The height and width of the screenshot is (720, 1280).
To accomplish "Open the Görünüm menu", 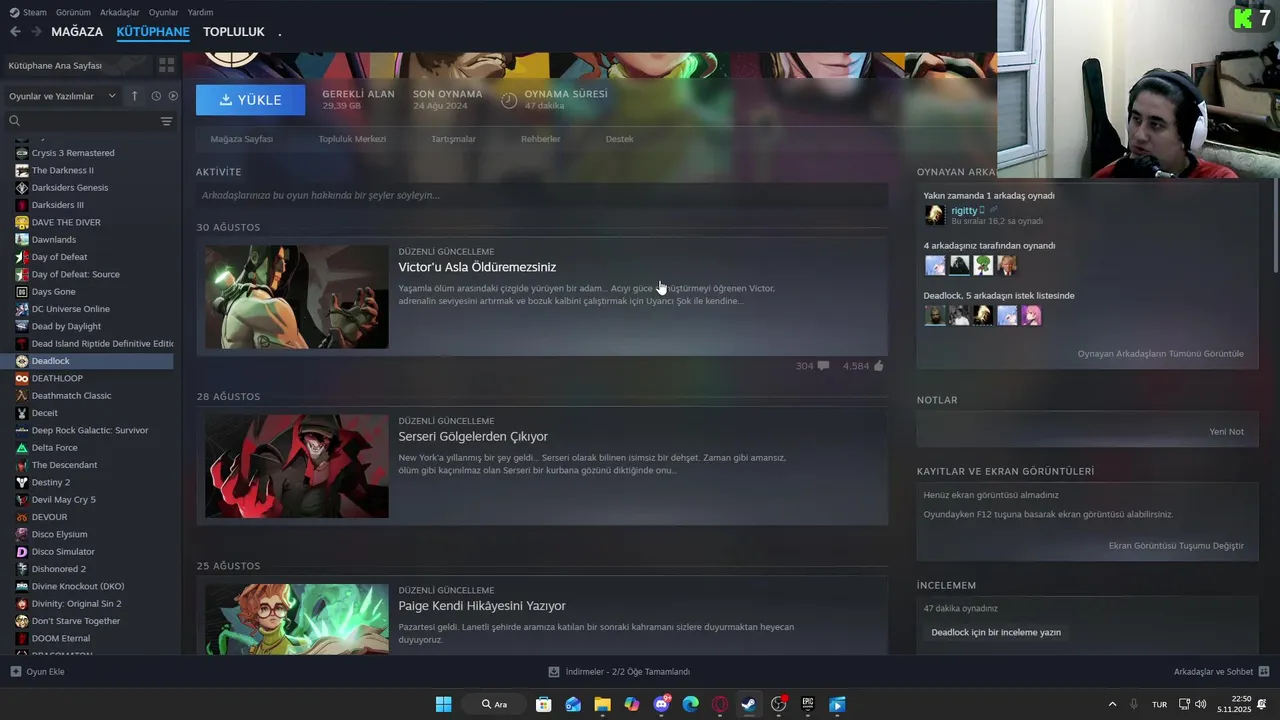I will tap(73, 12).
